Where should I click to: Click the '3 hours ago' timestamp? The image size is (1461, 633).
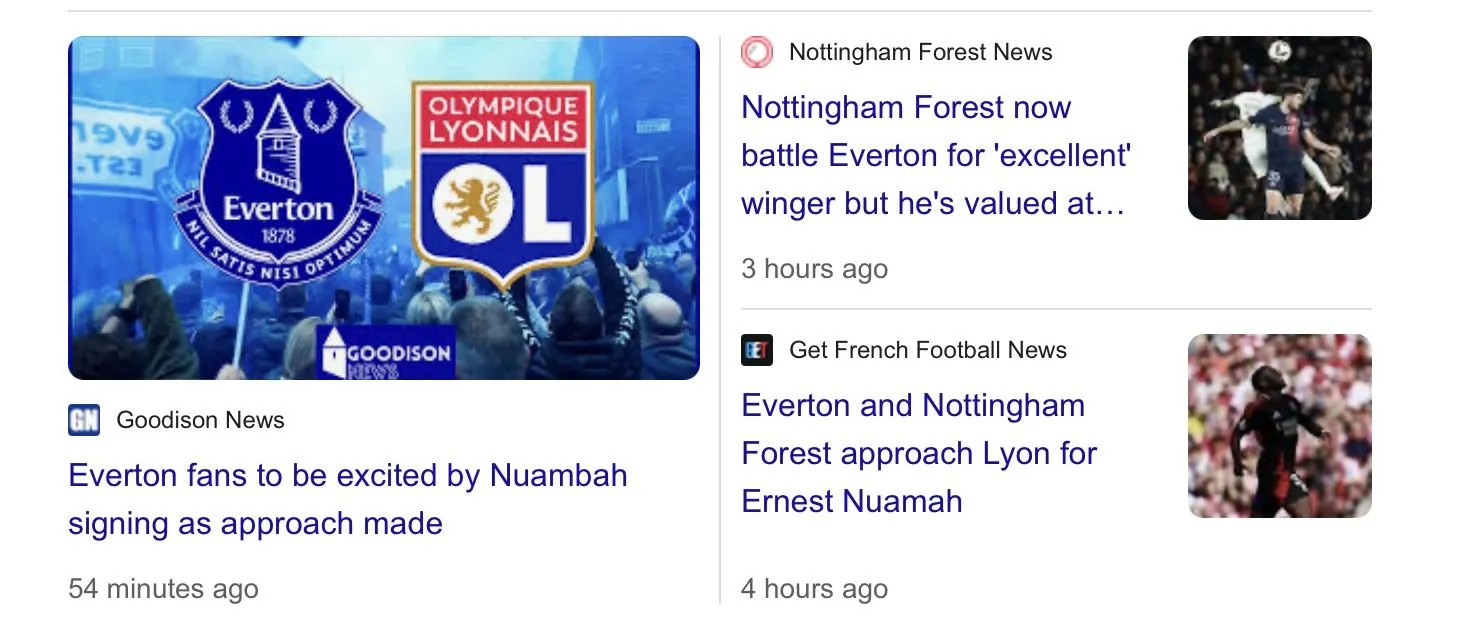(814, 269)
